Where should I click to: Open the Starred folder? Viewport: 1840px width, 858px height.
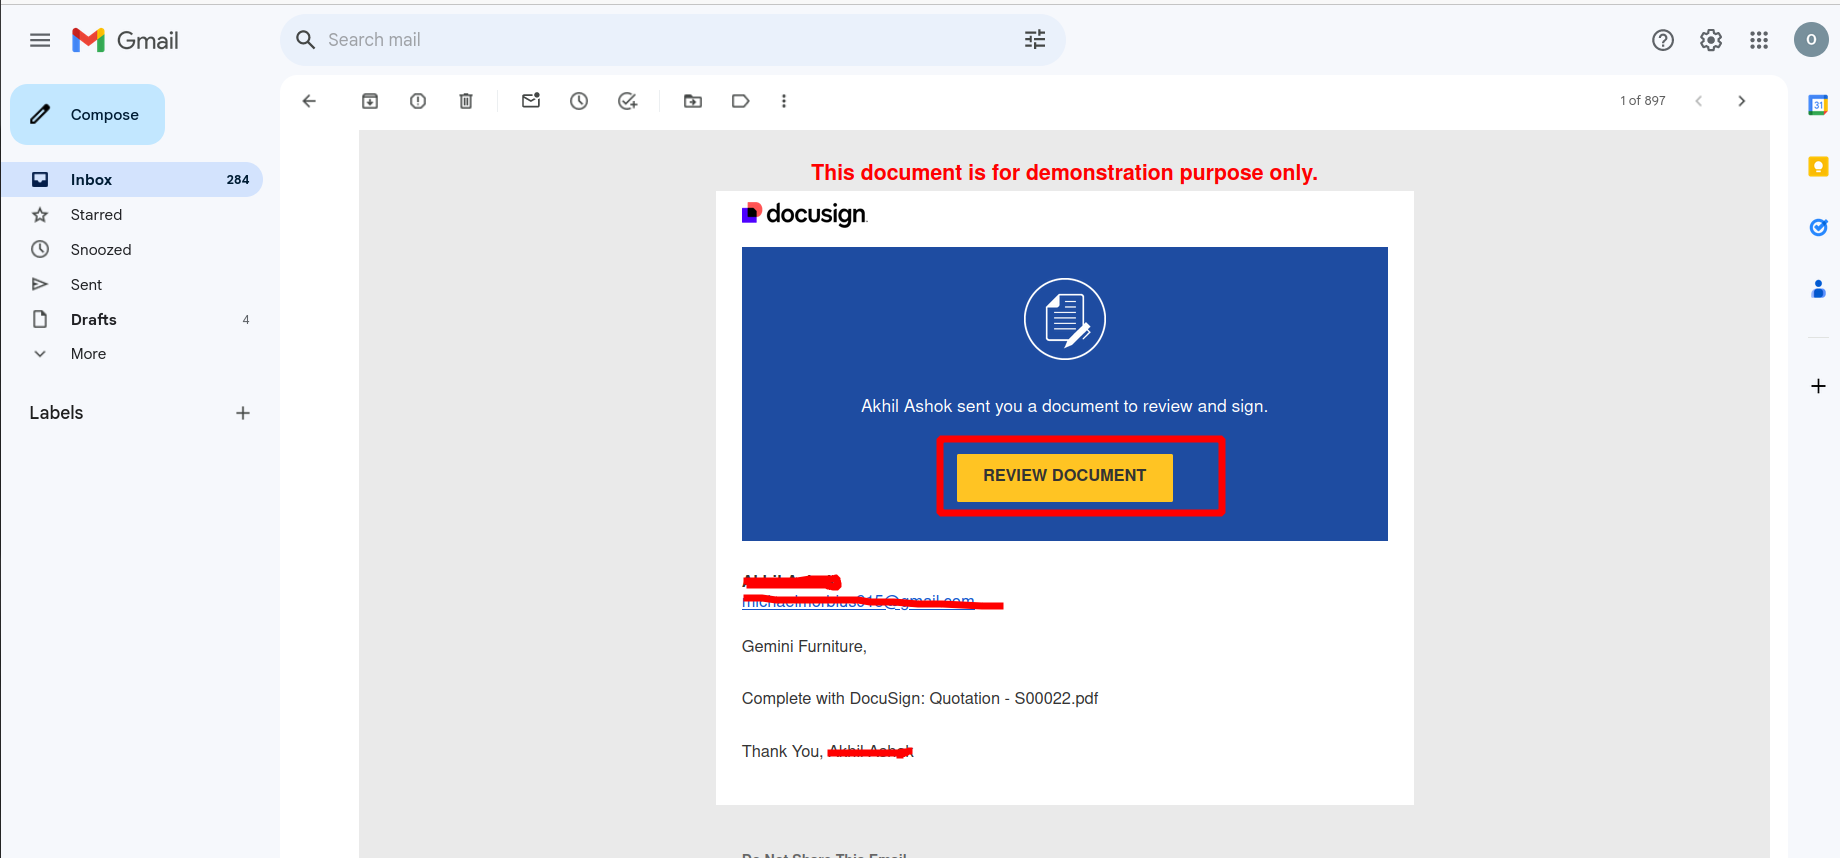(x=131, y=215)
